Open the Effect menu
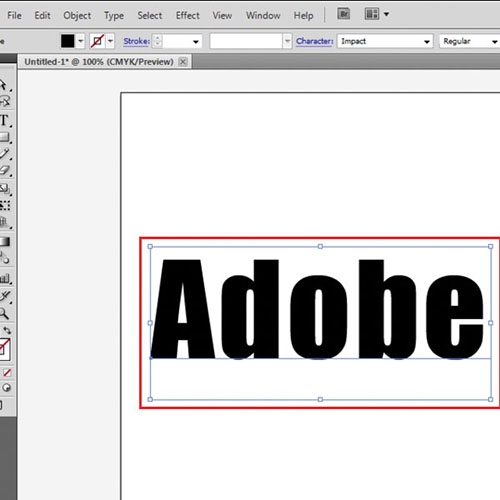 [188, 15]
